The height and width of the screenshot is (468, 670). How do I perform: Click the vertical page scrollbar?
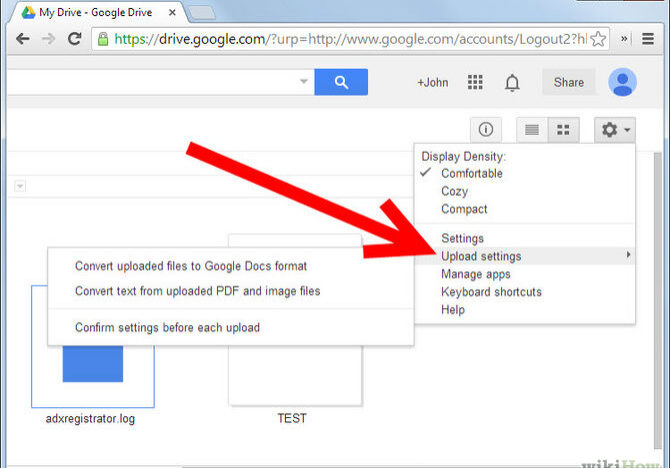point(658,299)
